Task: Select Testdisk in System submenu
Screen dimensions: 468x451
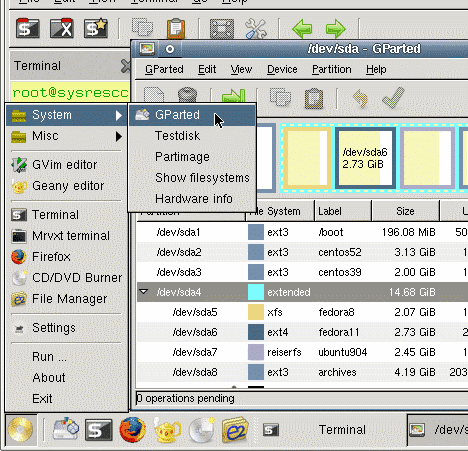Action: [x=192, y=136]
